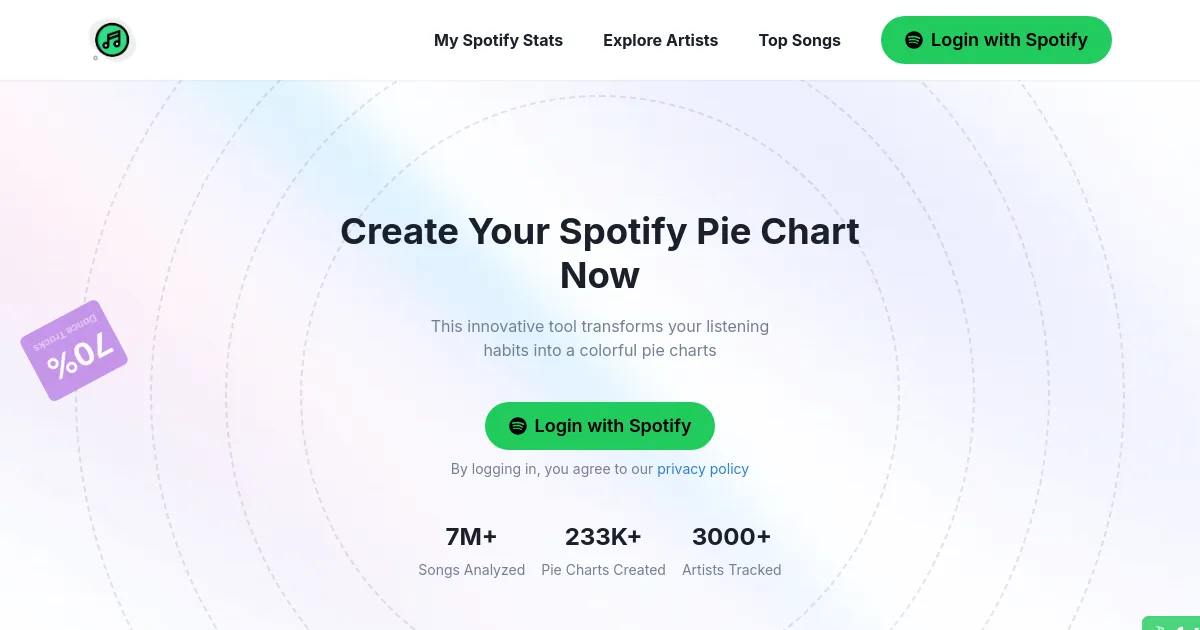The width and height of the screenshot is (1200, 630).
Task: Open the privacy policy link
Action: click(x=703, y=468)
